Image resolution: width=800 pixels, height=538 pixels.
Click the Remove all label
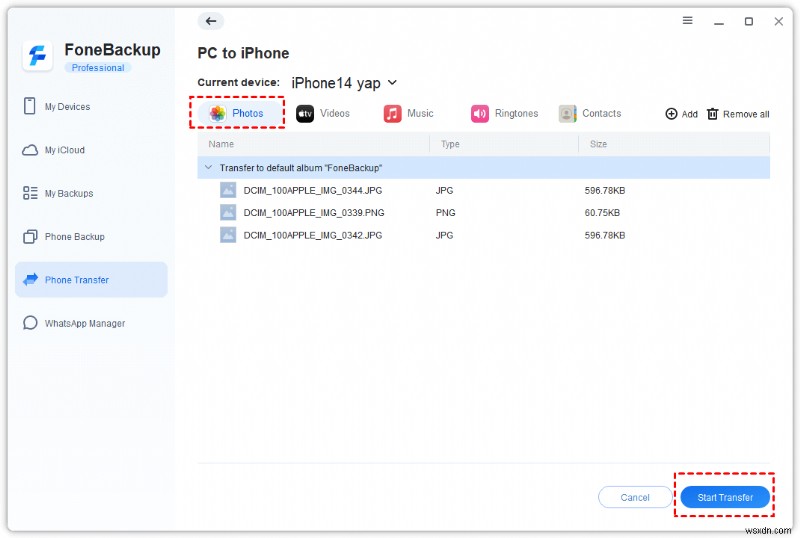pos(746,114)
